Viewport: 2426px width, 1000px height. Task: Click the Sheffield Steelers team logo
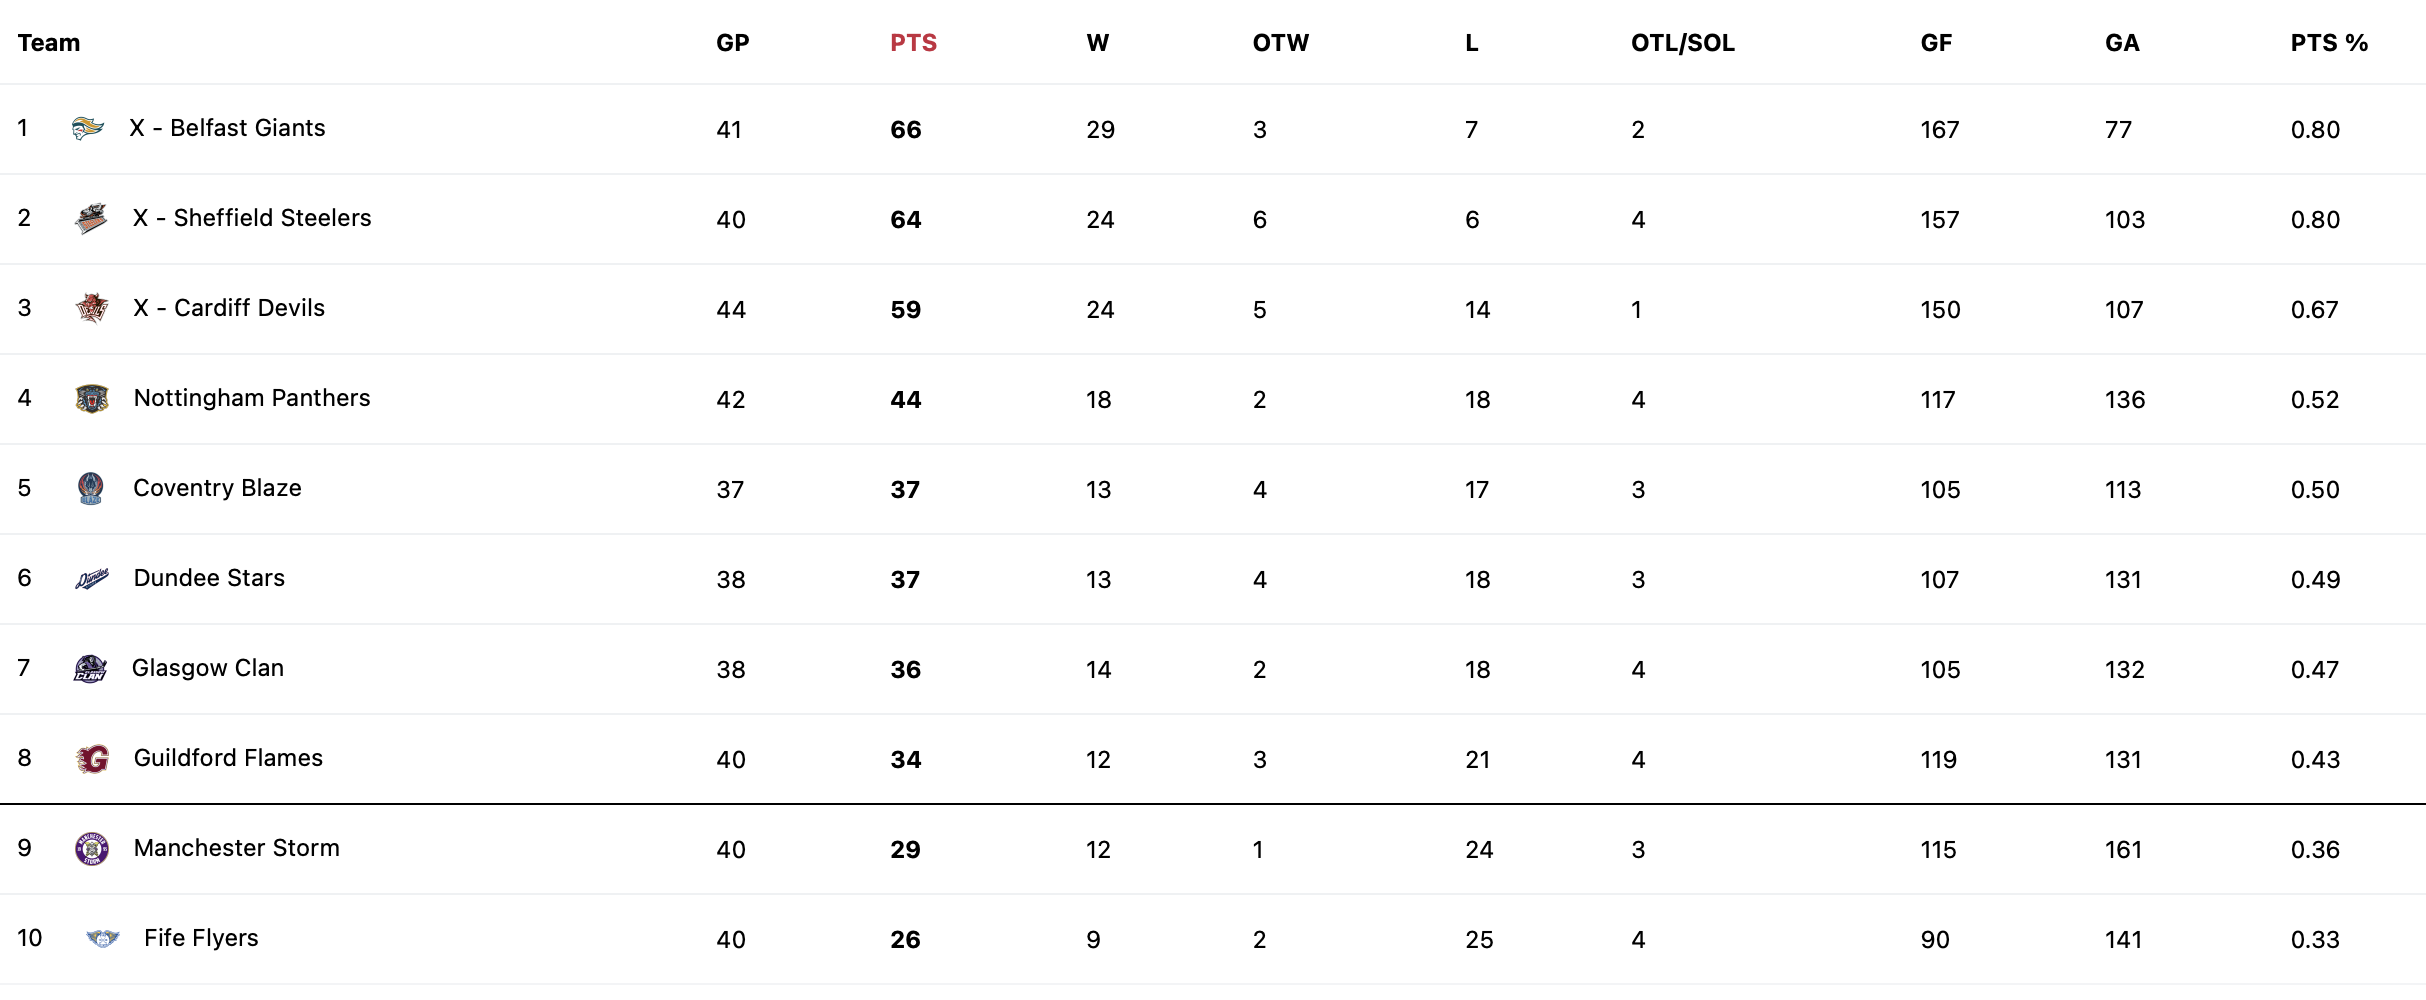coord(91,218)
